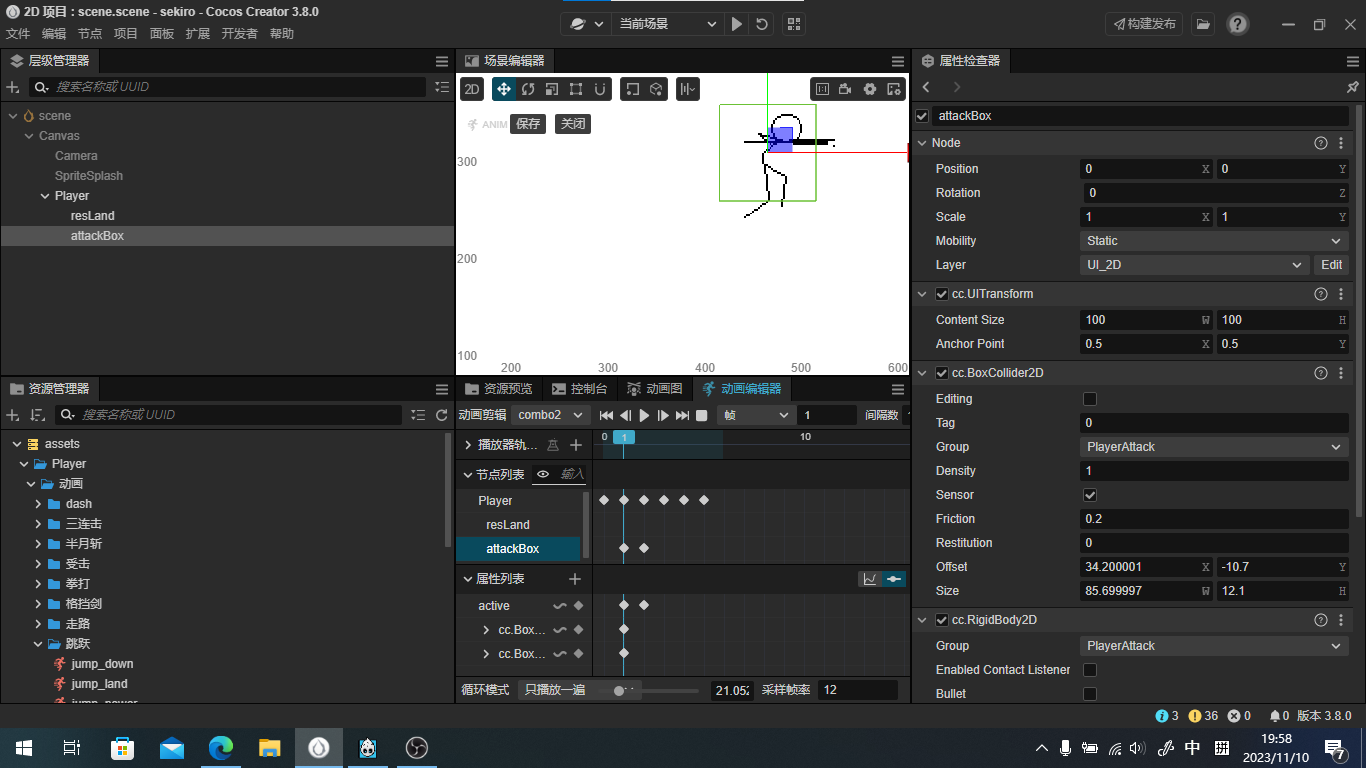The height and width of the screenshot is (768, 1366).
Task: Switch to the 资源预览 tab
Action: tap(499, 389)
